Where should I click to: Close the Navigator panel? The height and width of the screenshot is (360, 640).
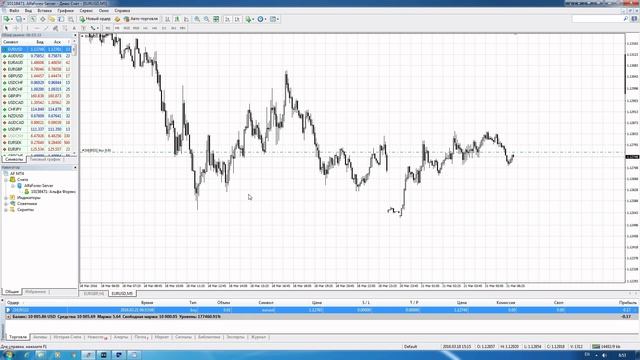75,168
